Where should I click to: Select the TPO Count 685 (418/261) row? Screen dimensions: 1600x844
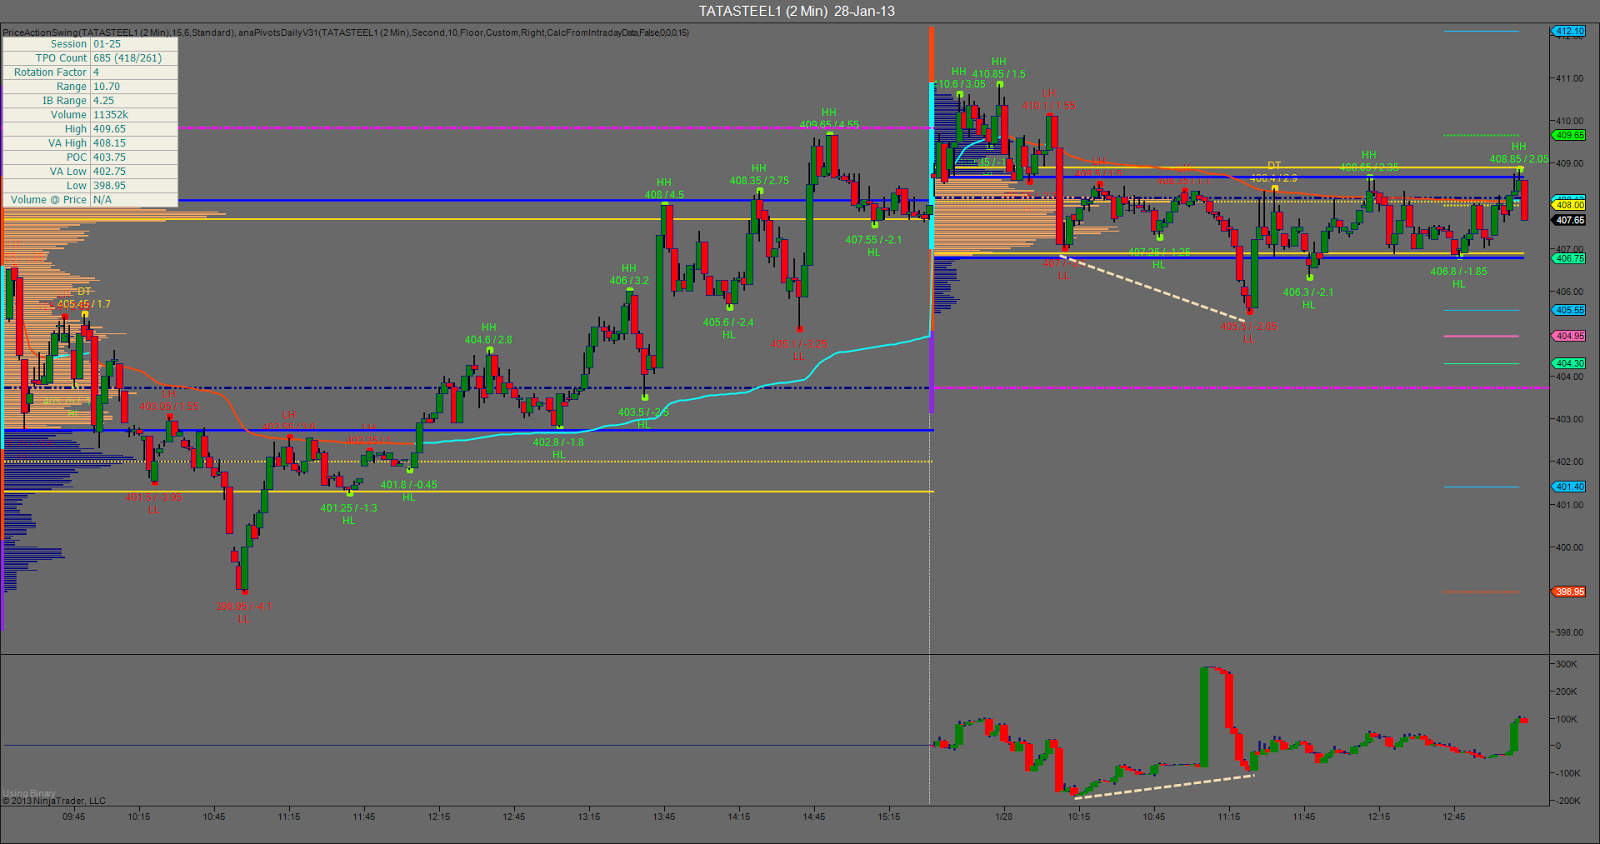[90, 58]
